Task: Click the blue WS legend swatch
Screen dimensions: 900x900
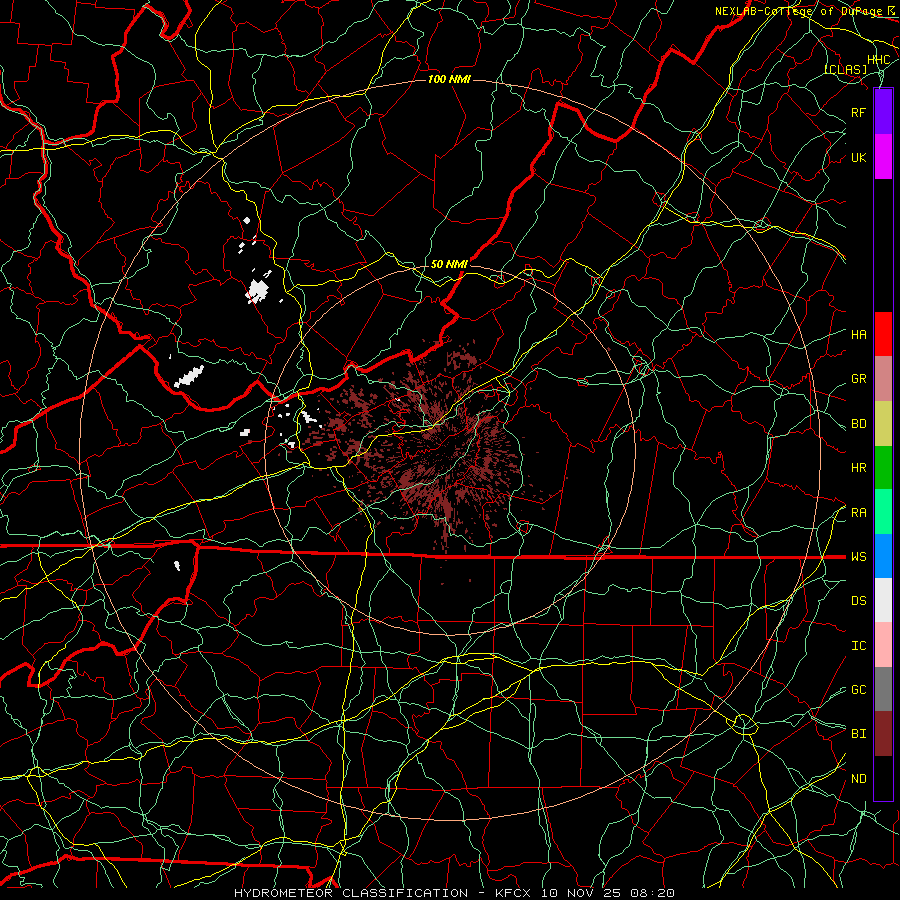Action: click(x=883, y=556)
